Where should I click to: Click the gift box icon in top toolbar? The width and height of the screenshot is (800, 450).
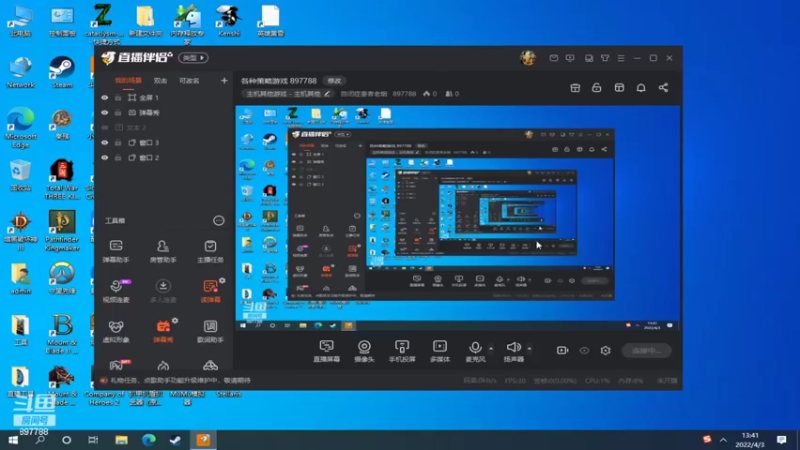point(575,88)
